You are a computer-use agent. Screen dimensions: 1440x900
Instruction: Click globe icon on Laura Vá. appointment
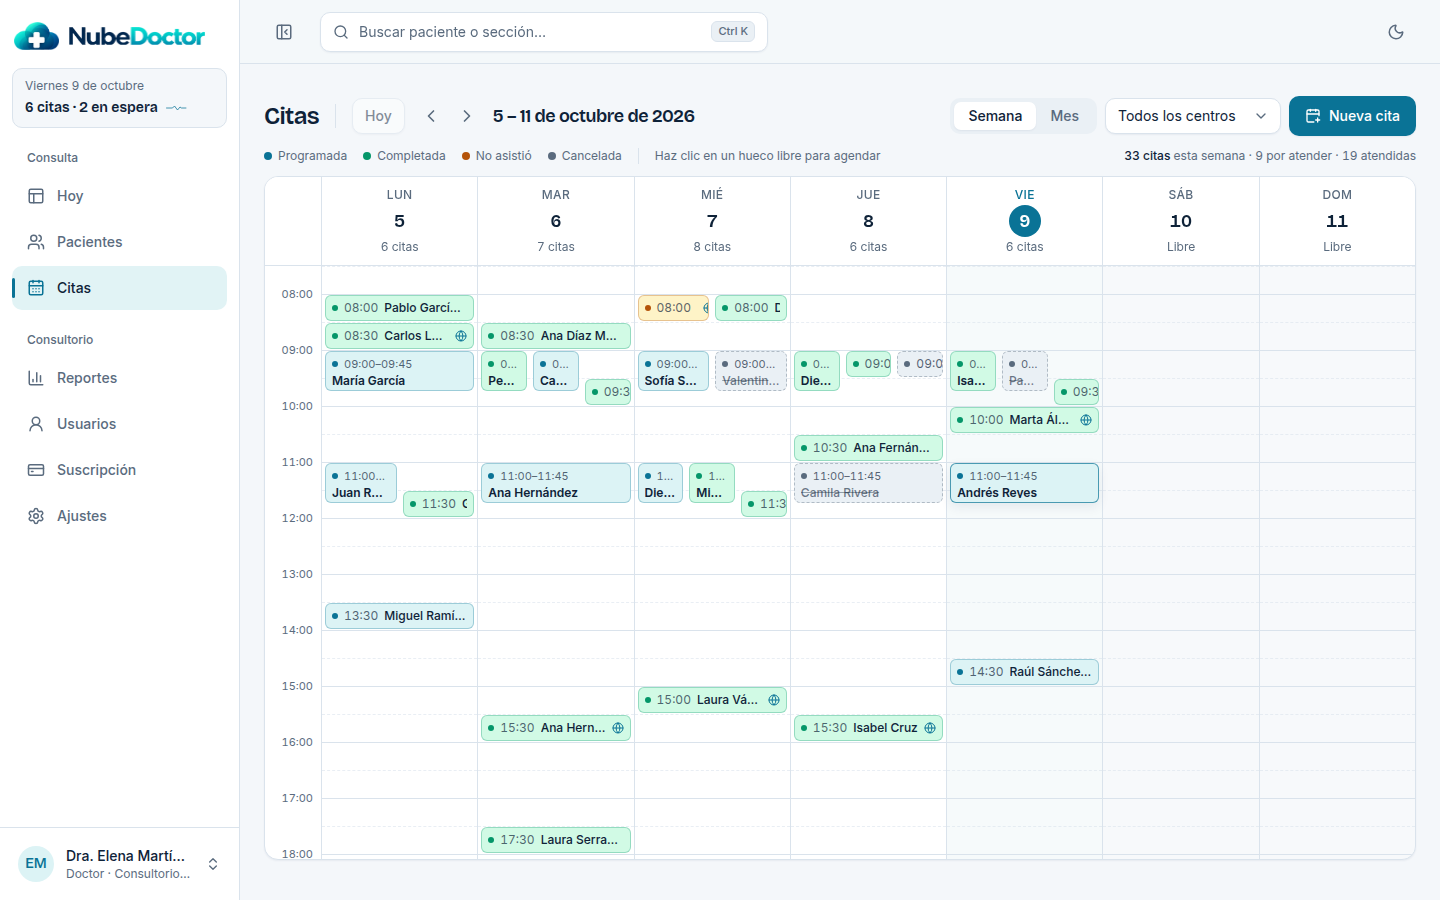pos(774,700)
